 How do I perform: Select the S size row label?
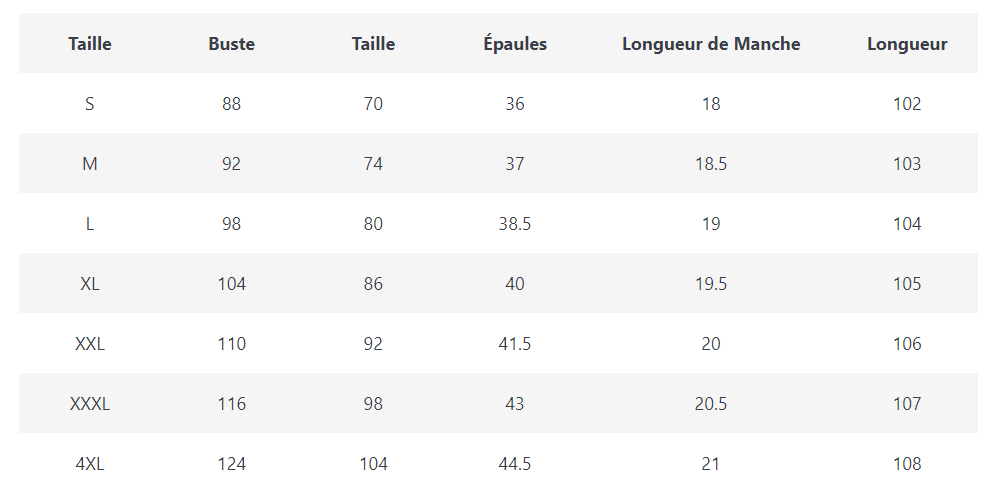click(x=90, y=104)
